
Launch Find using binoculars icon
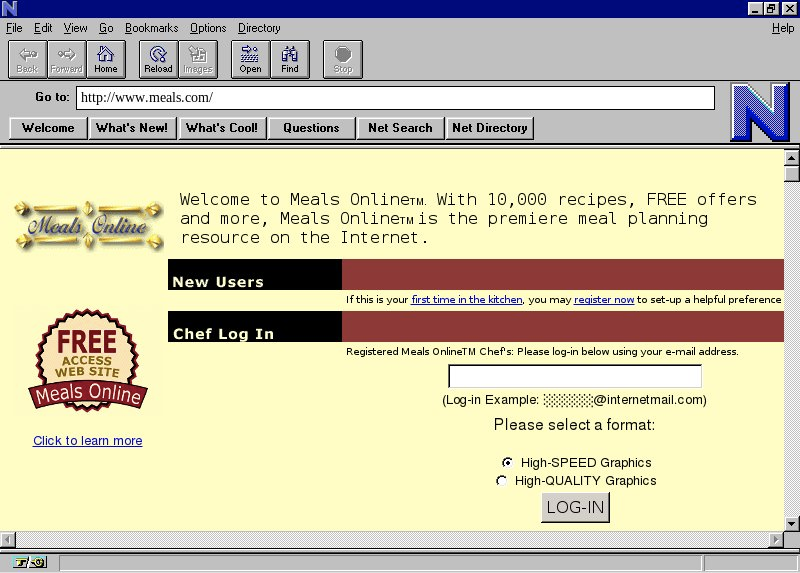click(290, 60)
